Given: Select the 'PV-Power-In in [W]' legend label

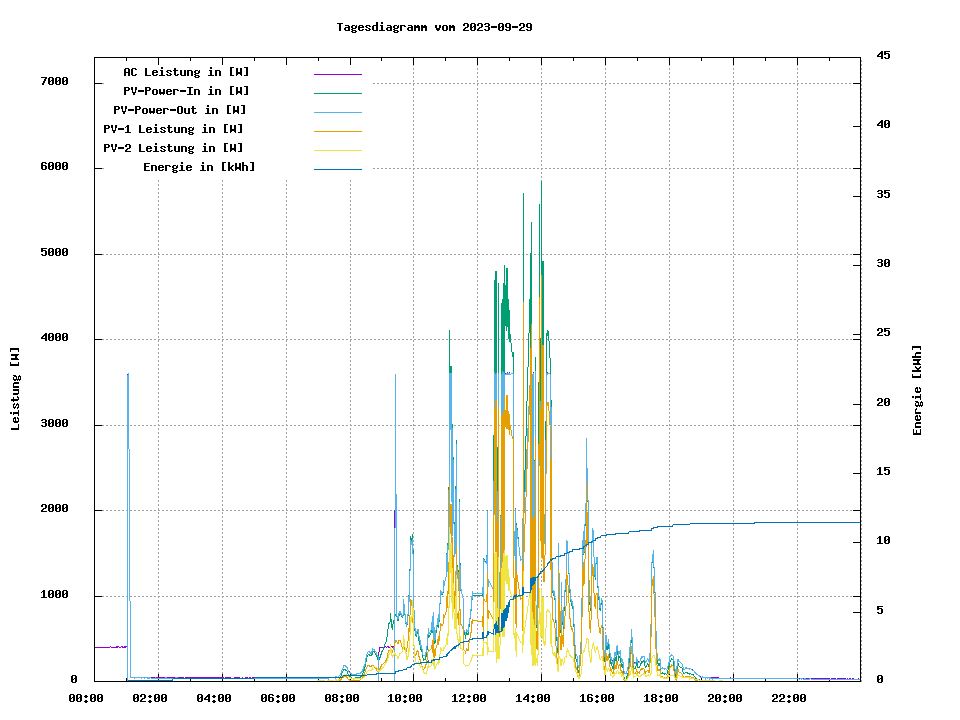Looking at the screenshot, I should coord(193,91).
